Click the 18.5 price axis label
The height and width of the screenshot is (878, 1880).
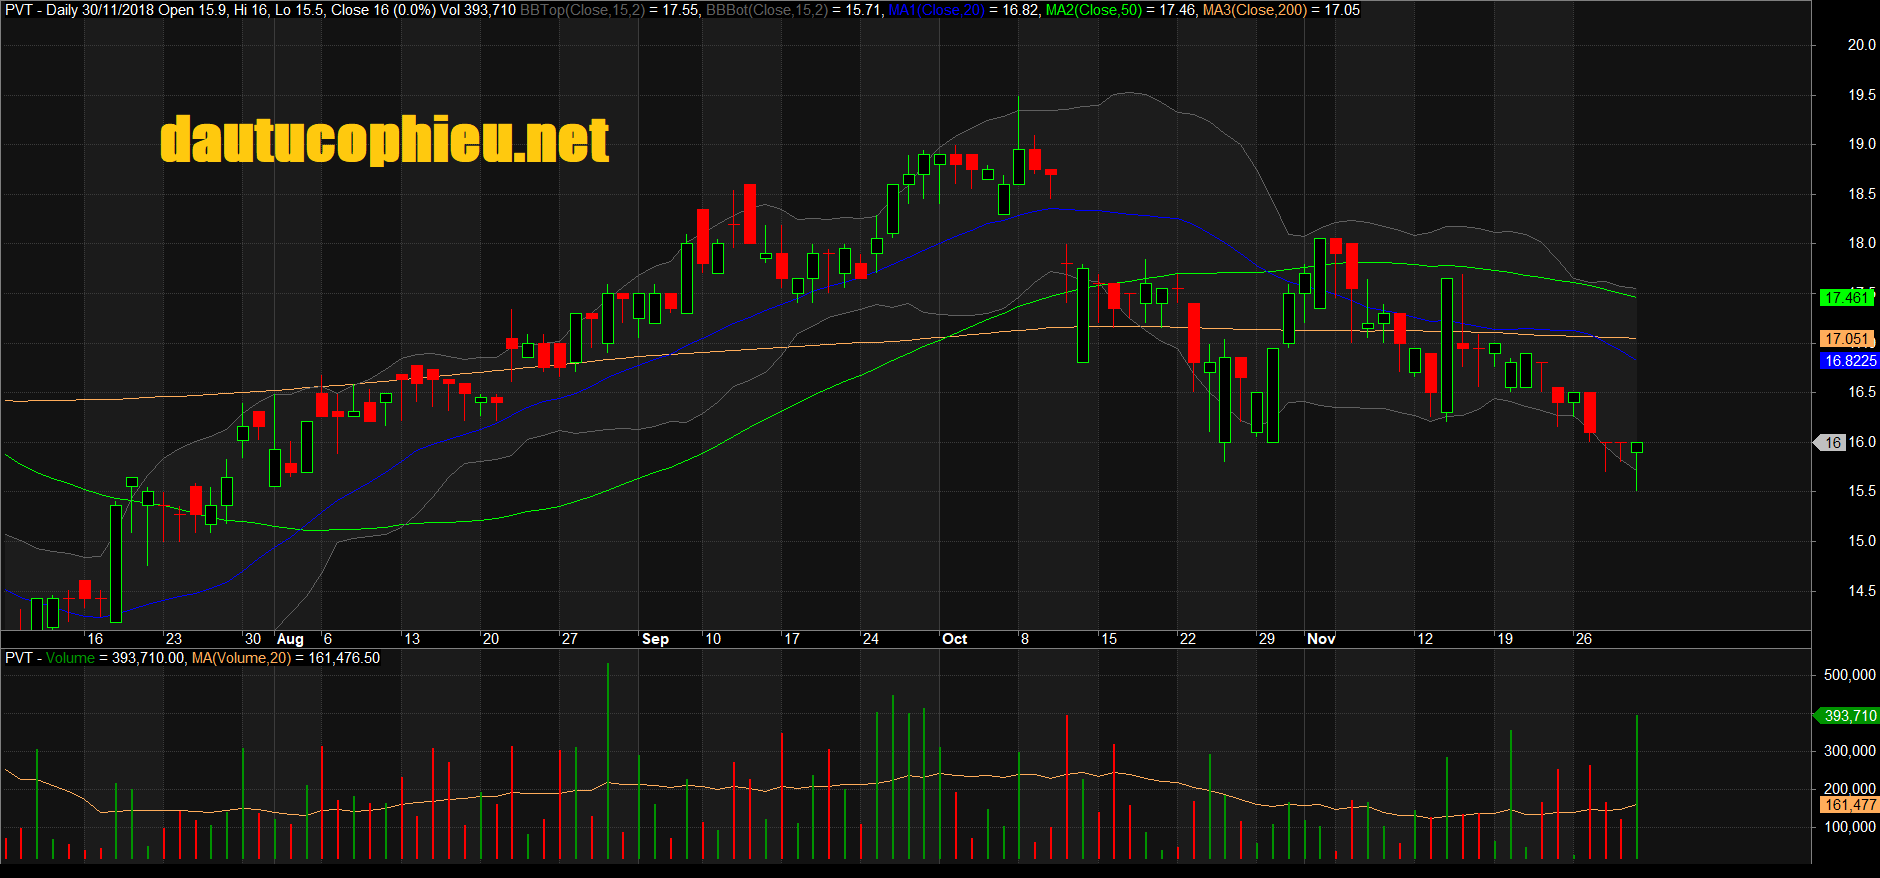(1862, 194)
